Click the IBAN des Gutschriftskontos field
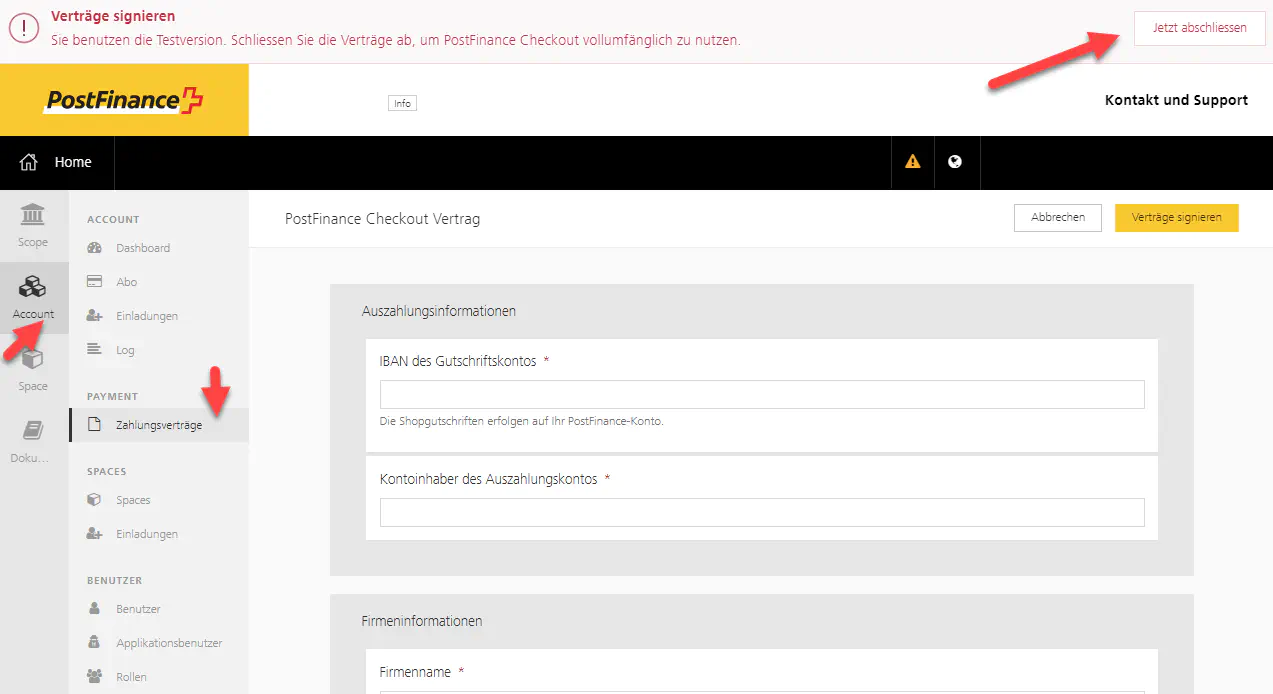This screenshot has height=694, width=1273. pos(761,395)
